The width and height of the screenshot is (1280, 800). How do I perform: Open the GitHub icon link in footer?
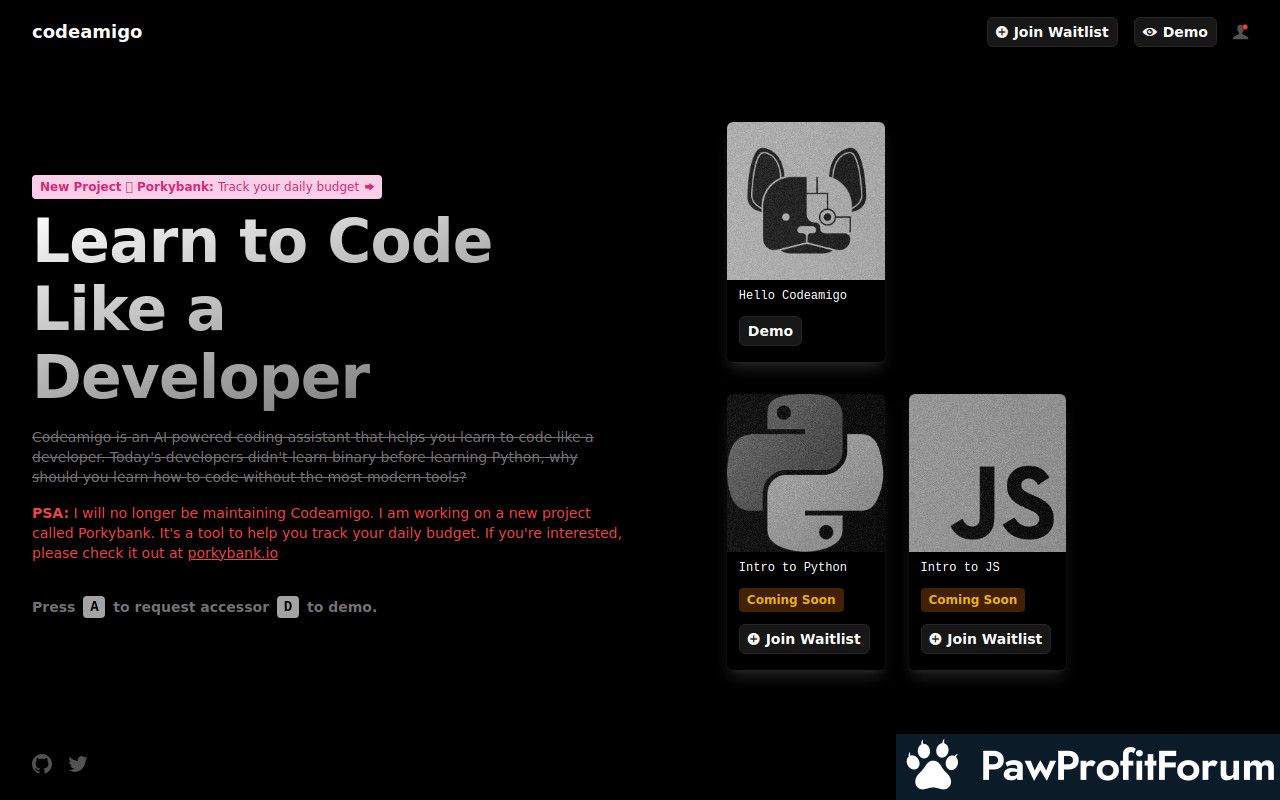pos(42,764)
